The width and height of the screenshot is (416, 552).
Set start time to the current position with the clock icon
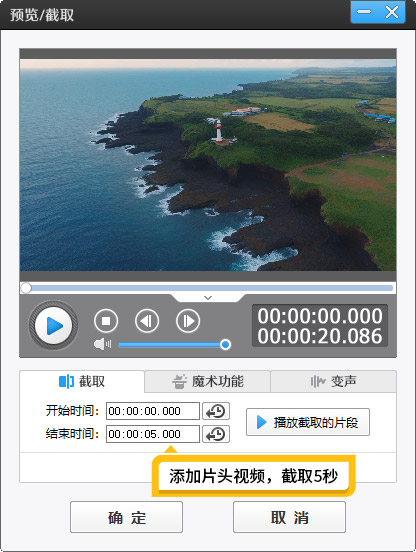pyautogui.click(x=216, y=411)
